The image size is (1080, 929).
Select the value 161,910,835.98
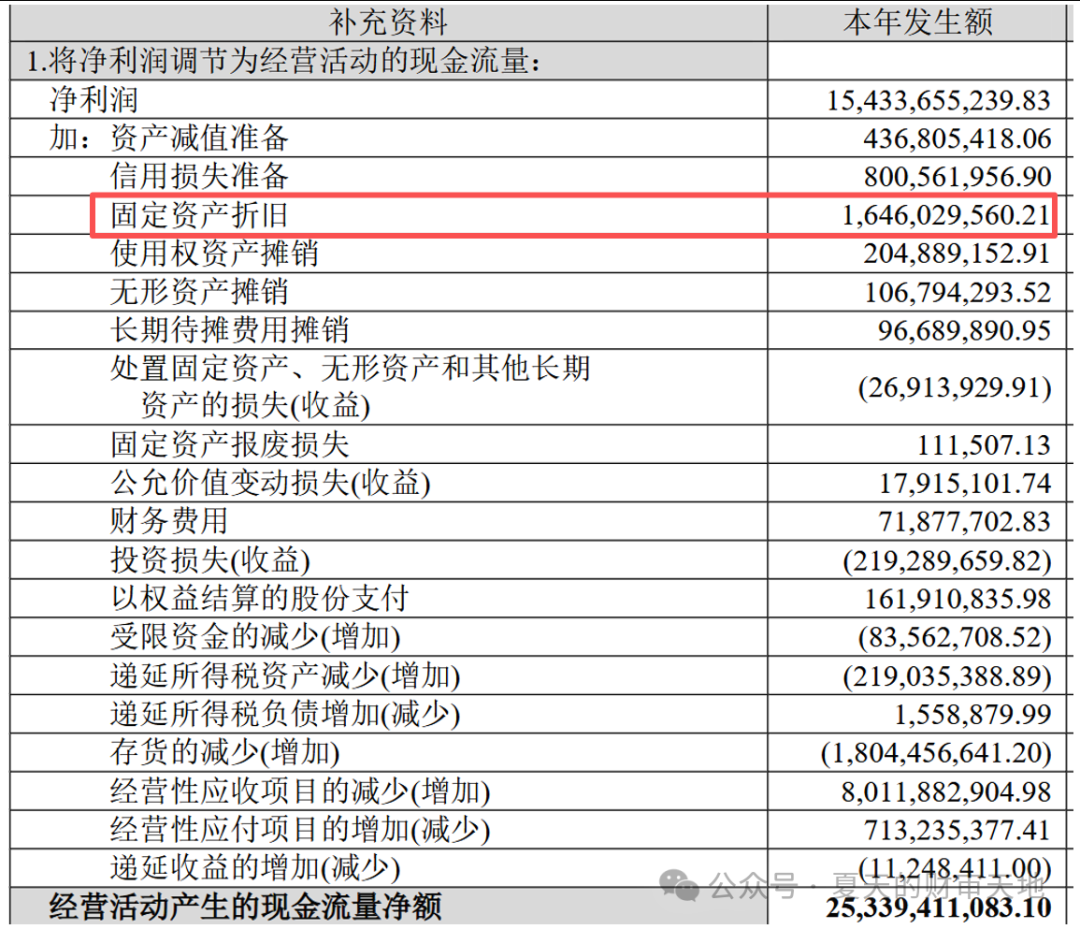tap(957, 599)
